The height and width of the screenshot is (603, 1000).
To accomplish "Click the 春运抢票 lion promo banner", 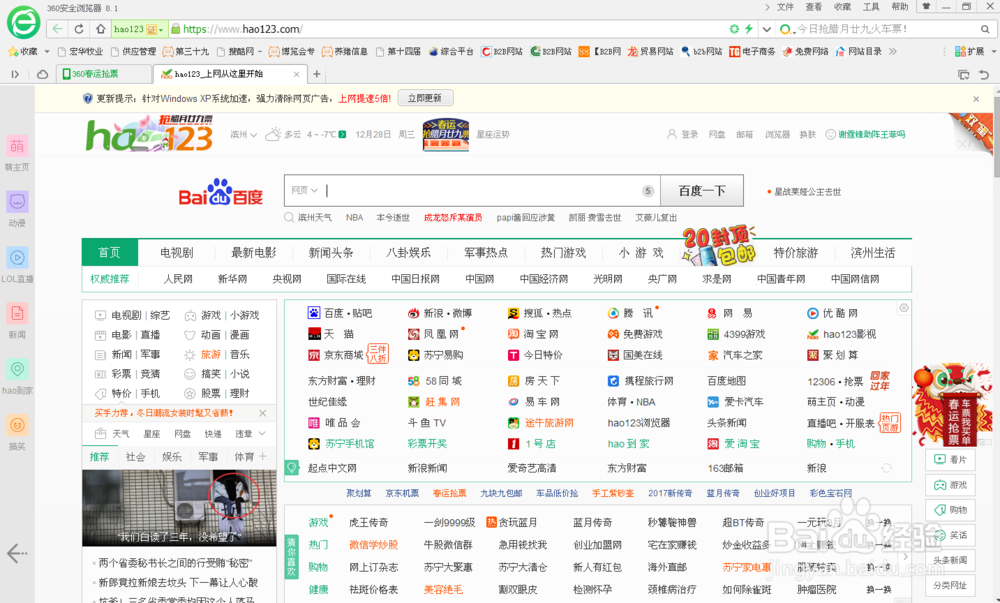I will (952, 405).
